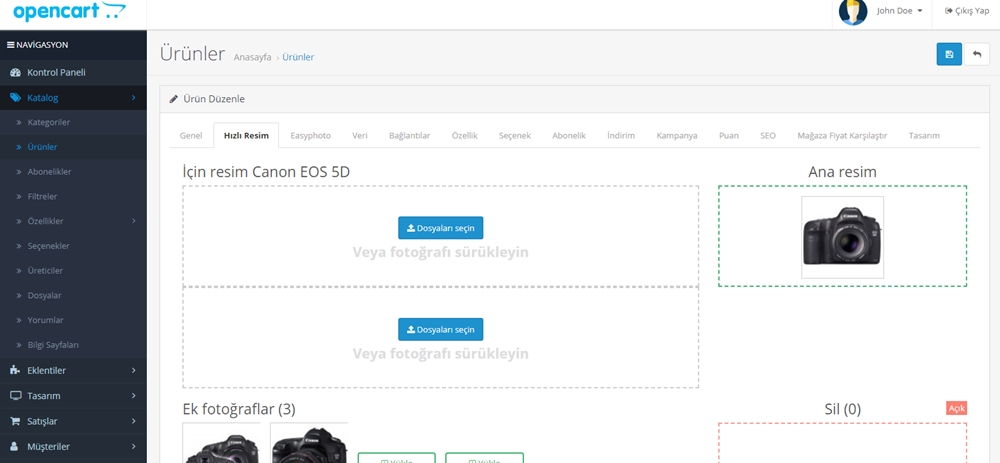Switch to Tasarım product tab
Viewport: 1000px width, 463px height.
(x=924, y=136)
